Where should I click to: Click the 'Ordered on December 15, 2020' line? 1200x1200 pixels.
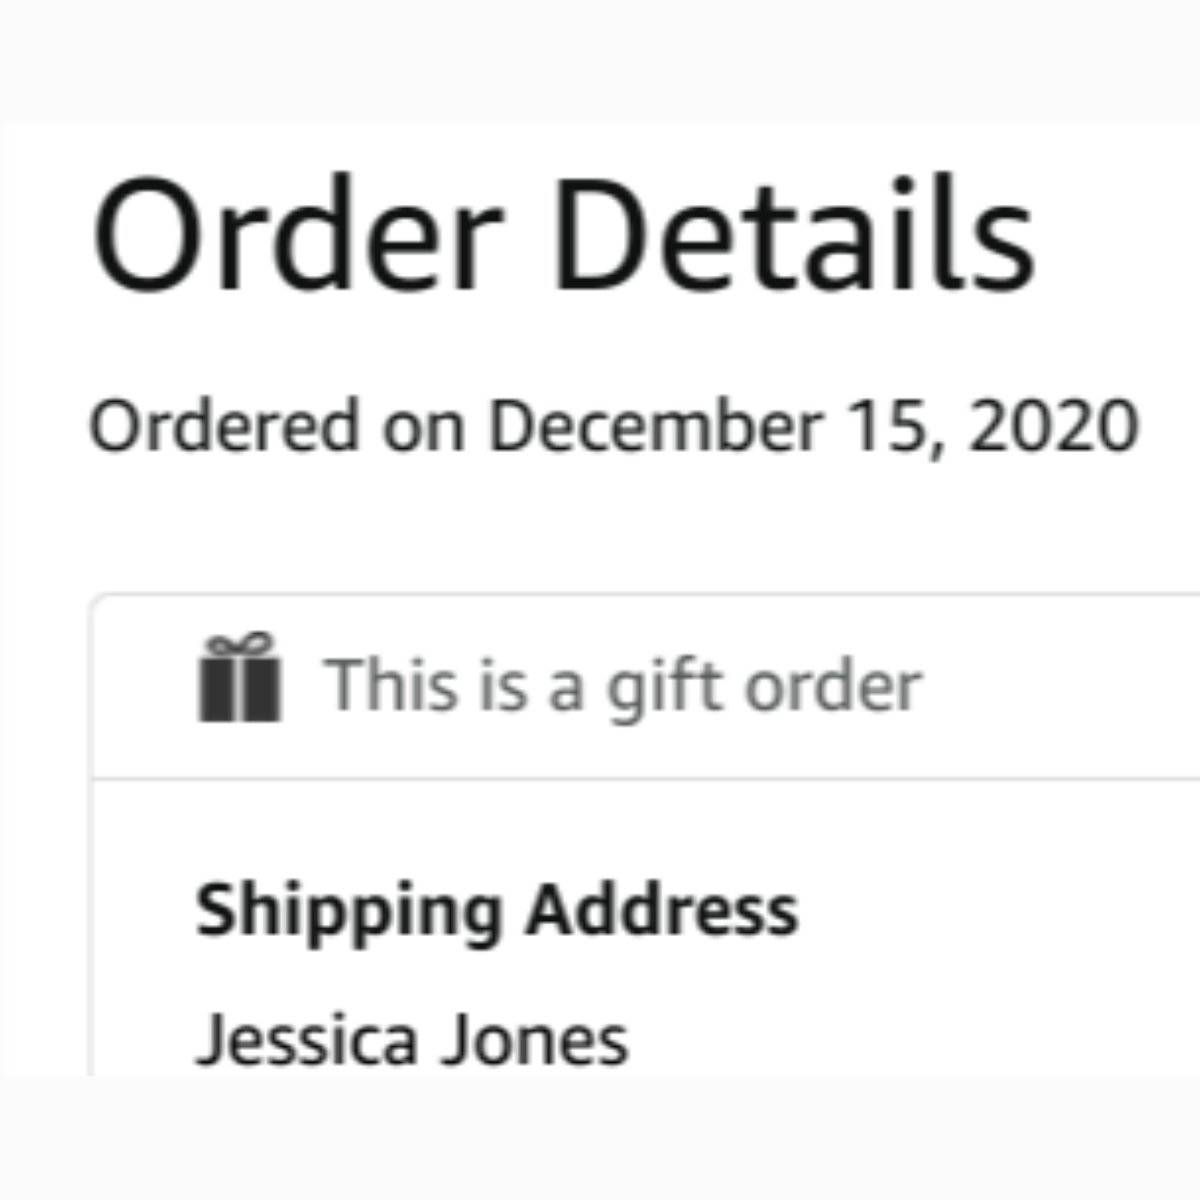click(613, 426)
